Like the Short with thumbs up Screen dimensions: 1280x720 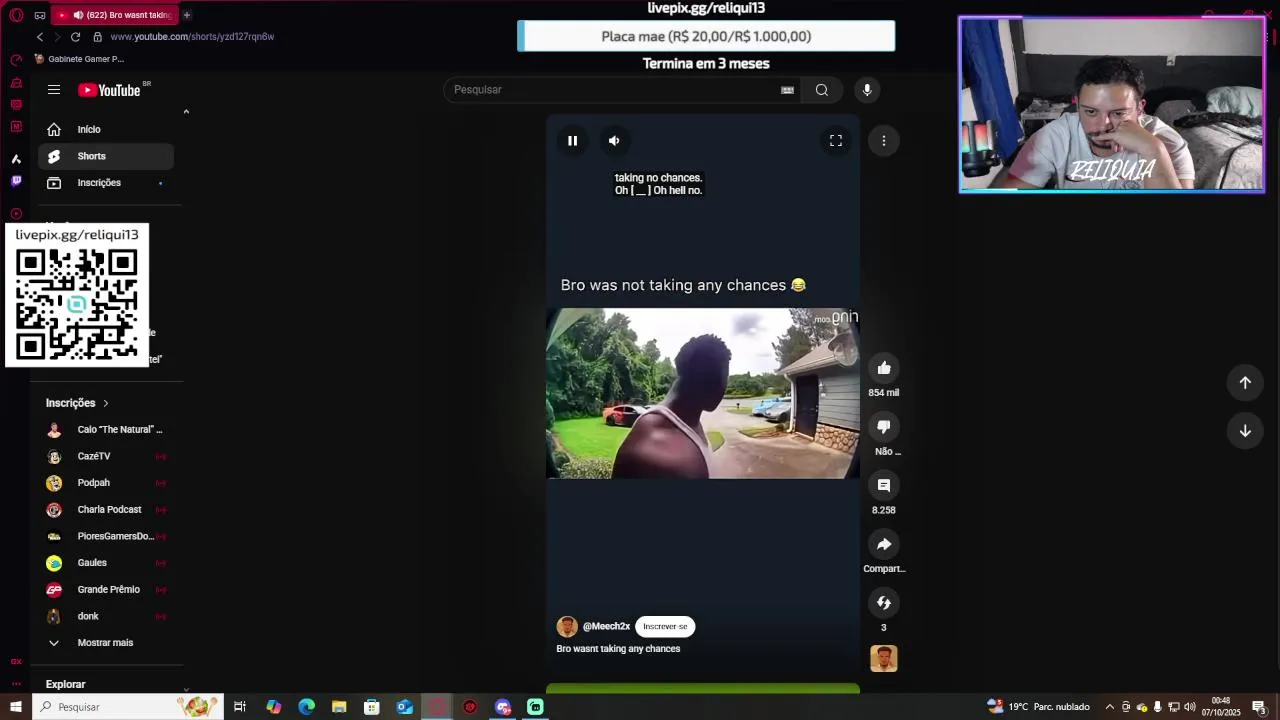pyautogui.click(x=884, y=368)
